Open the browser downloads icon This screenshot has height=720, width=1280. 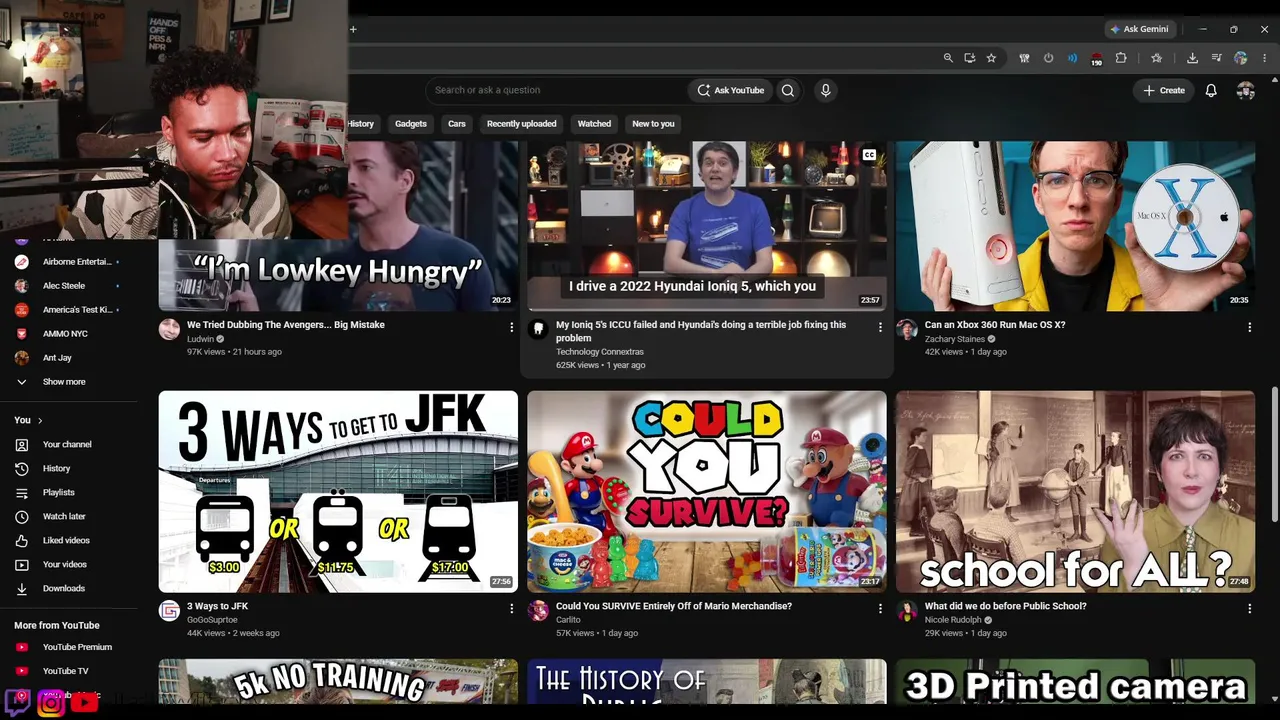[x=1192, y=58]
